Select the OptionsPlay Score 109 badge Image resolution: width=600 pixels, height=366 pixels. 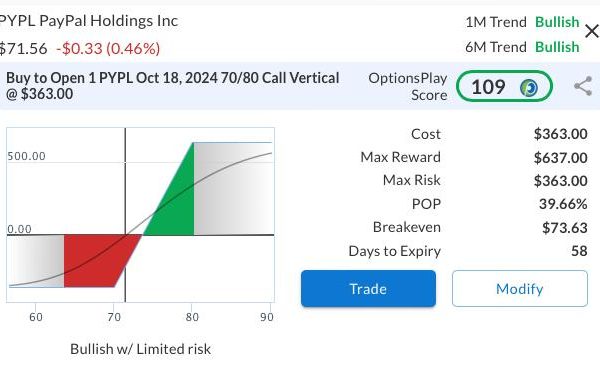tap(504, 87)
